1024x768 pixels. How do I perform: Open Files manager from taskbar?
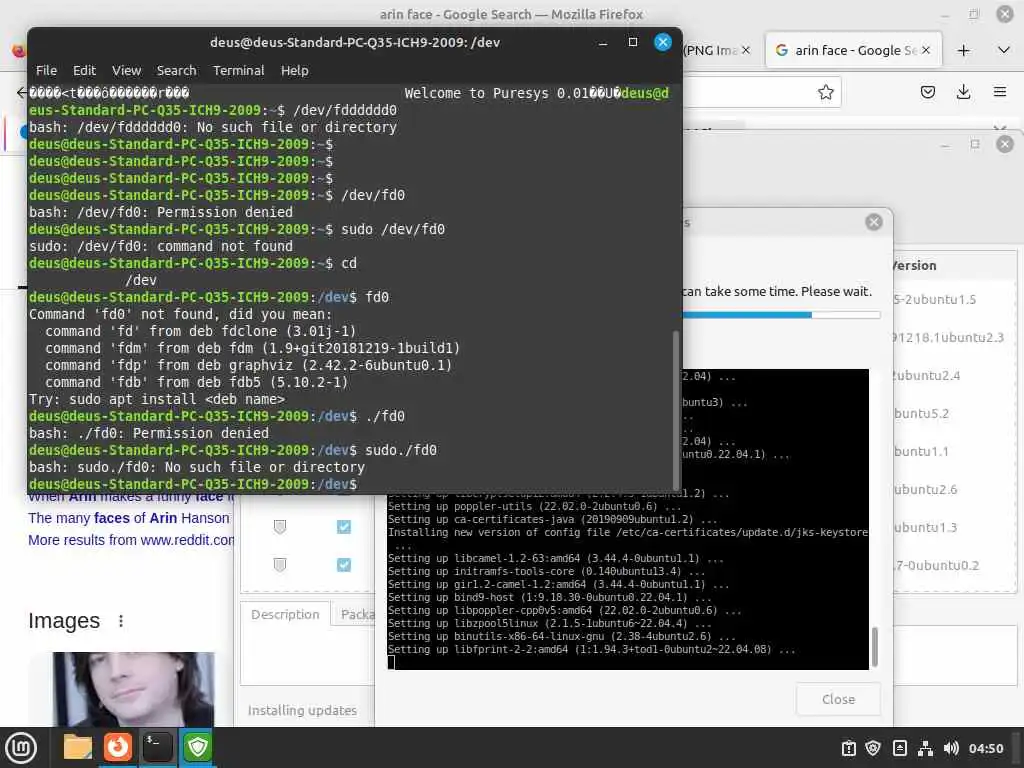pyautogui.click(x=77, y=747)
